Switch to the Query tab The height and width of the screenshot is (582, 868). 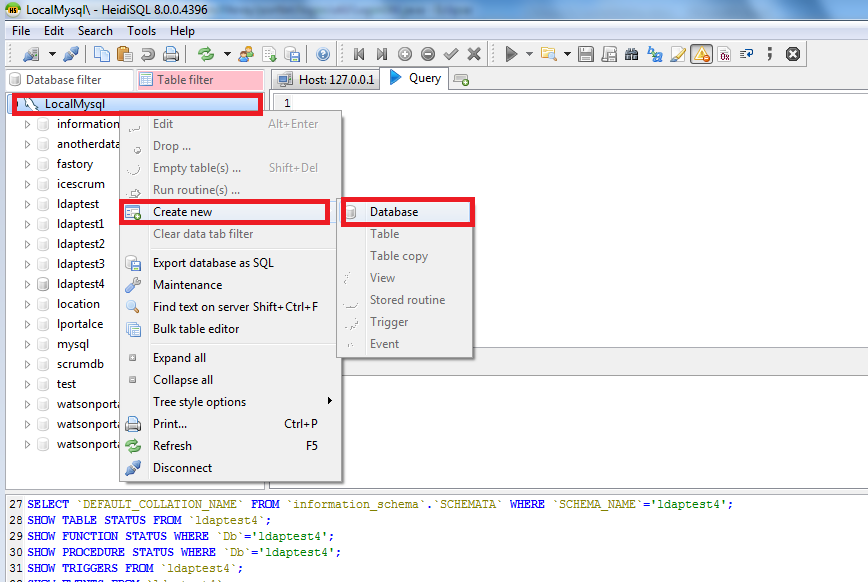click(415, 78)
